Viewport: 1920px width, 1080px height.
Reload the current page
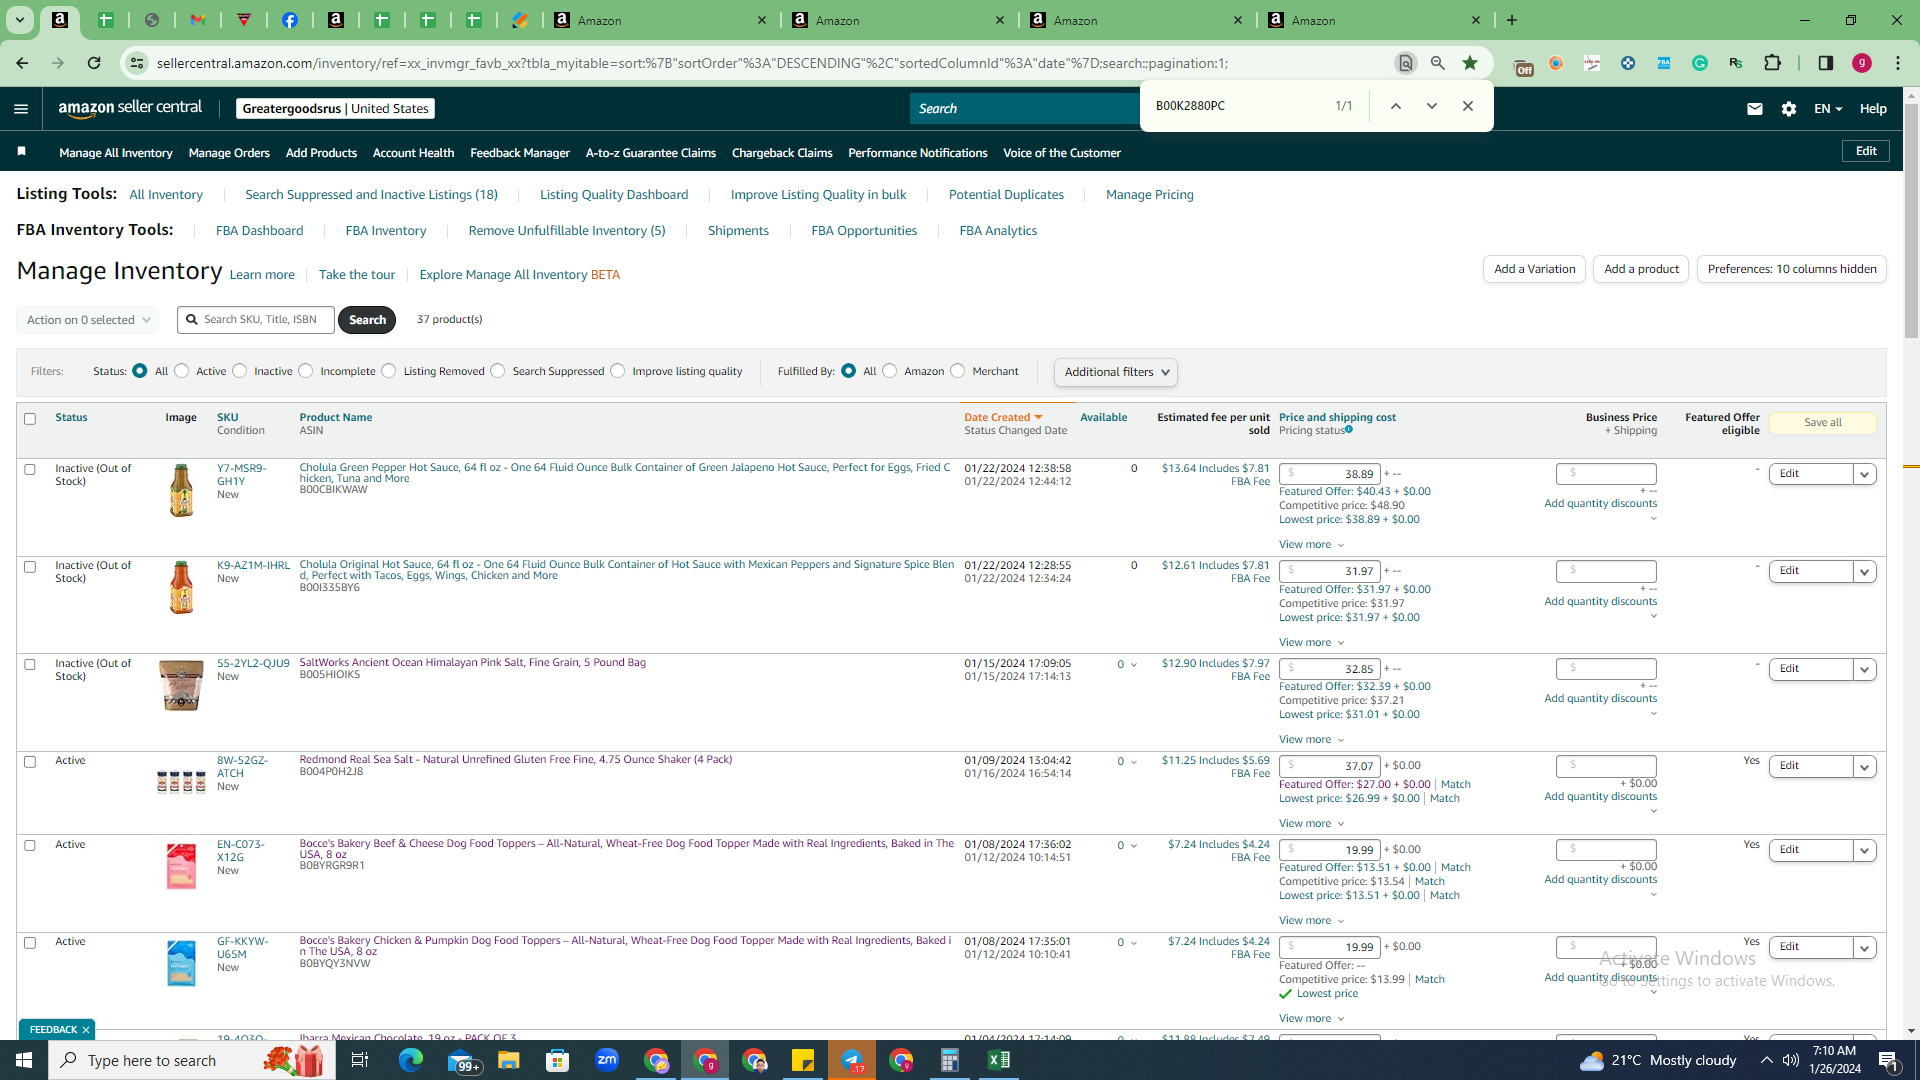[x=94, y=63]
